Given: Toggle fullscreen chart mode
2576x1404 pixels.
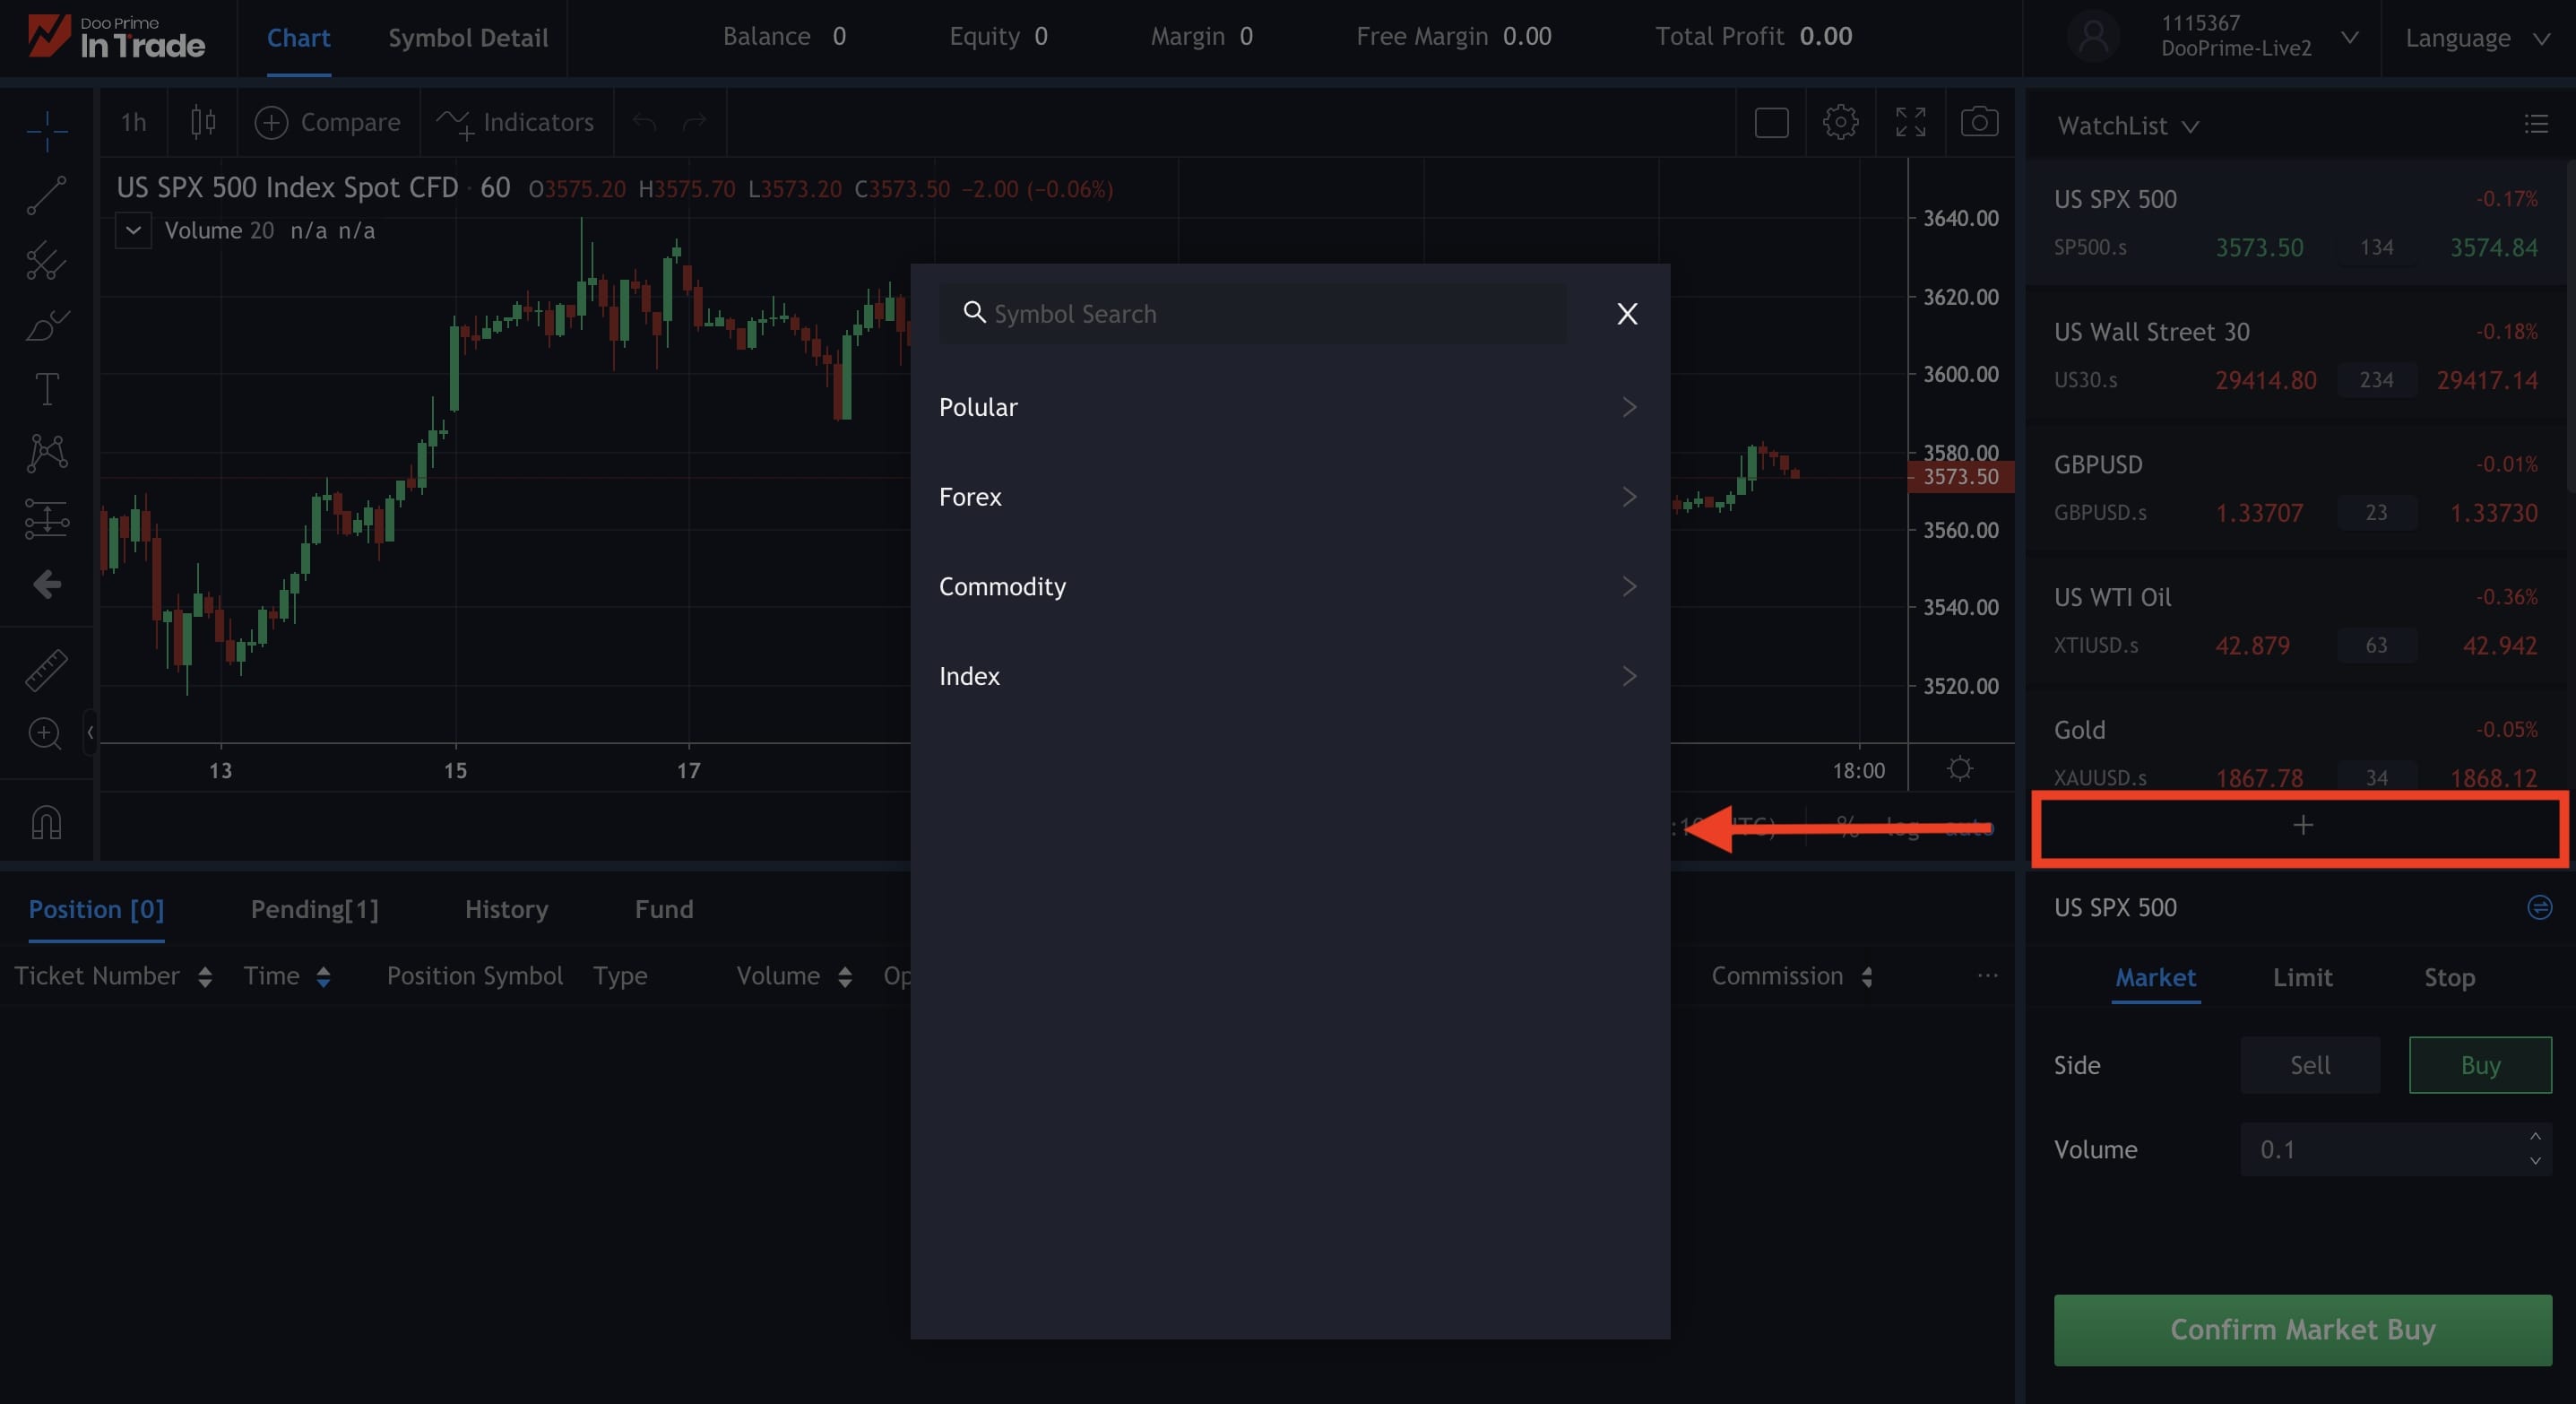Looking at the screenshot, I should pyautogui.click(x=1910, y=122).
